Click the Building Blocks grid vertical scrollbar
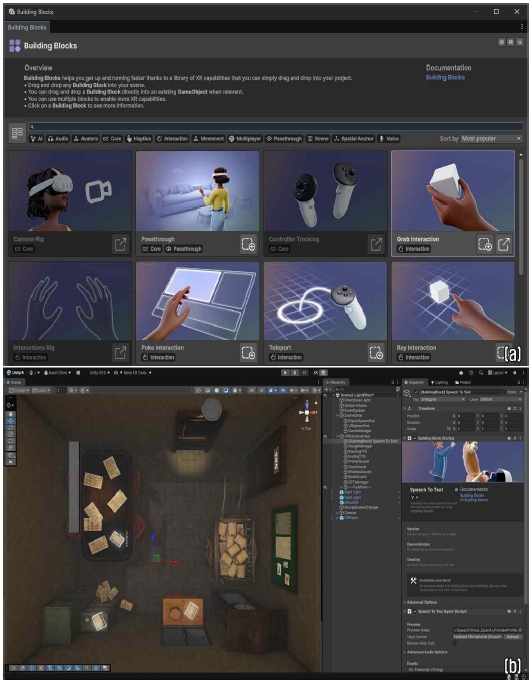 point(521,215)
